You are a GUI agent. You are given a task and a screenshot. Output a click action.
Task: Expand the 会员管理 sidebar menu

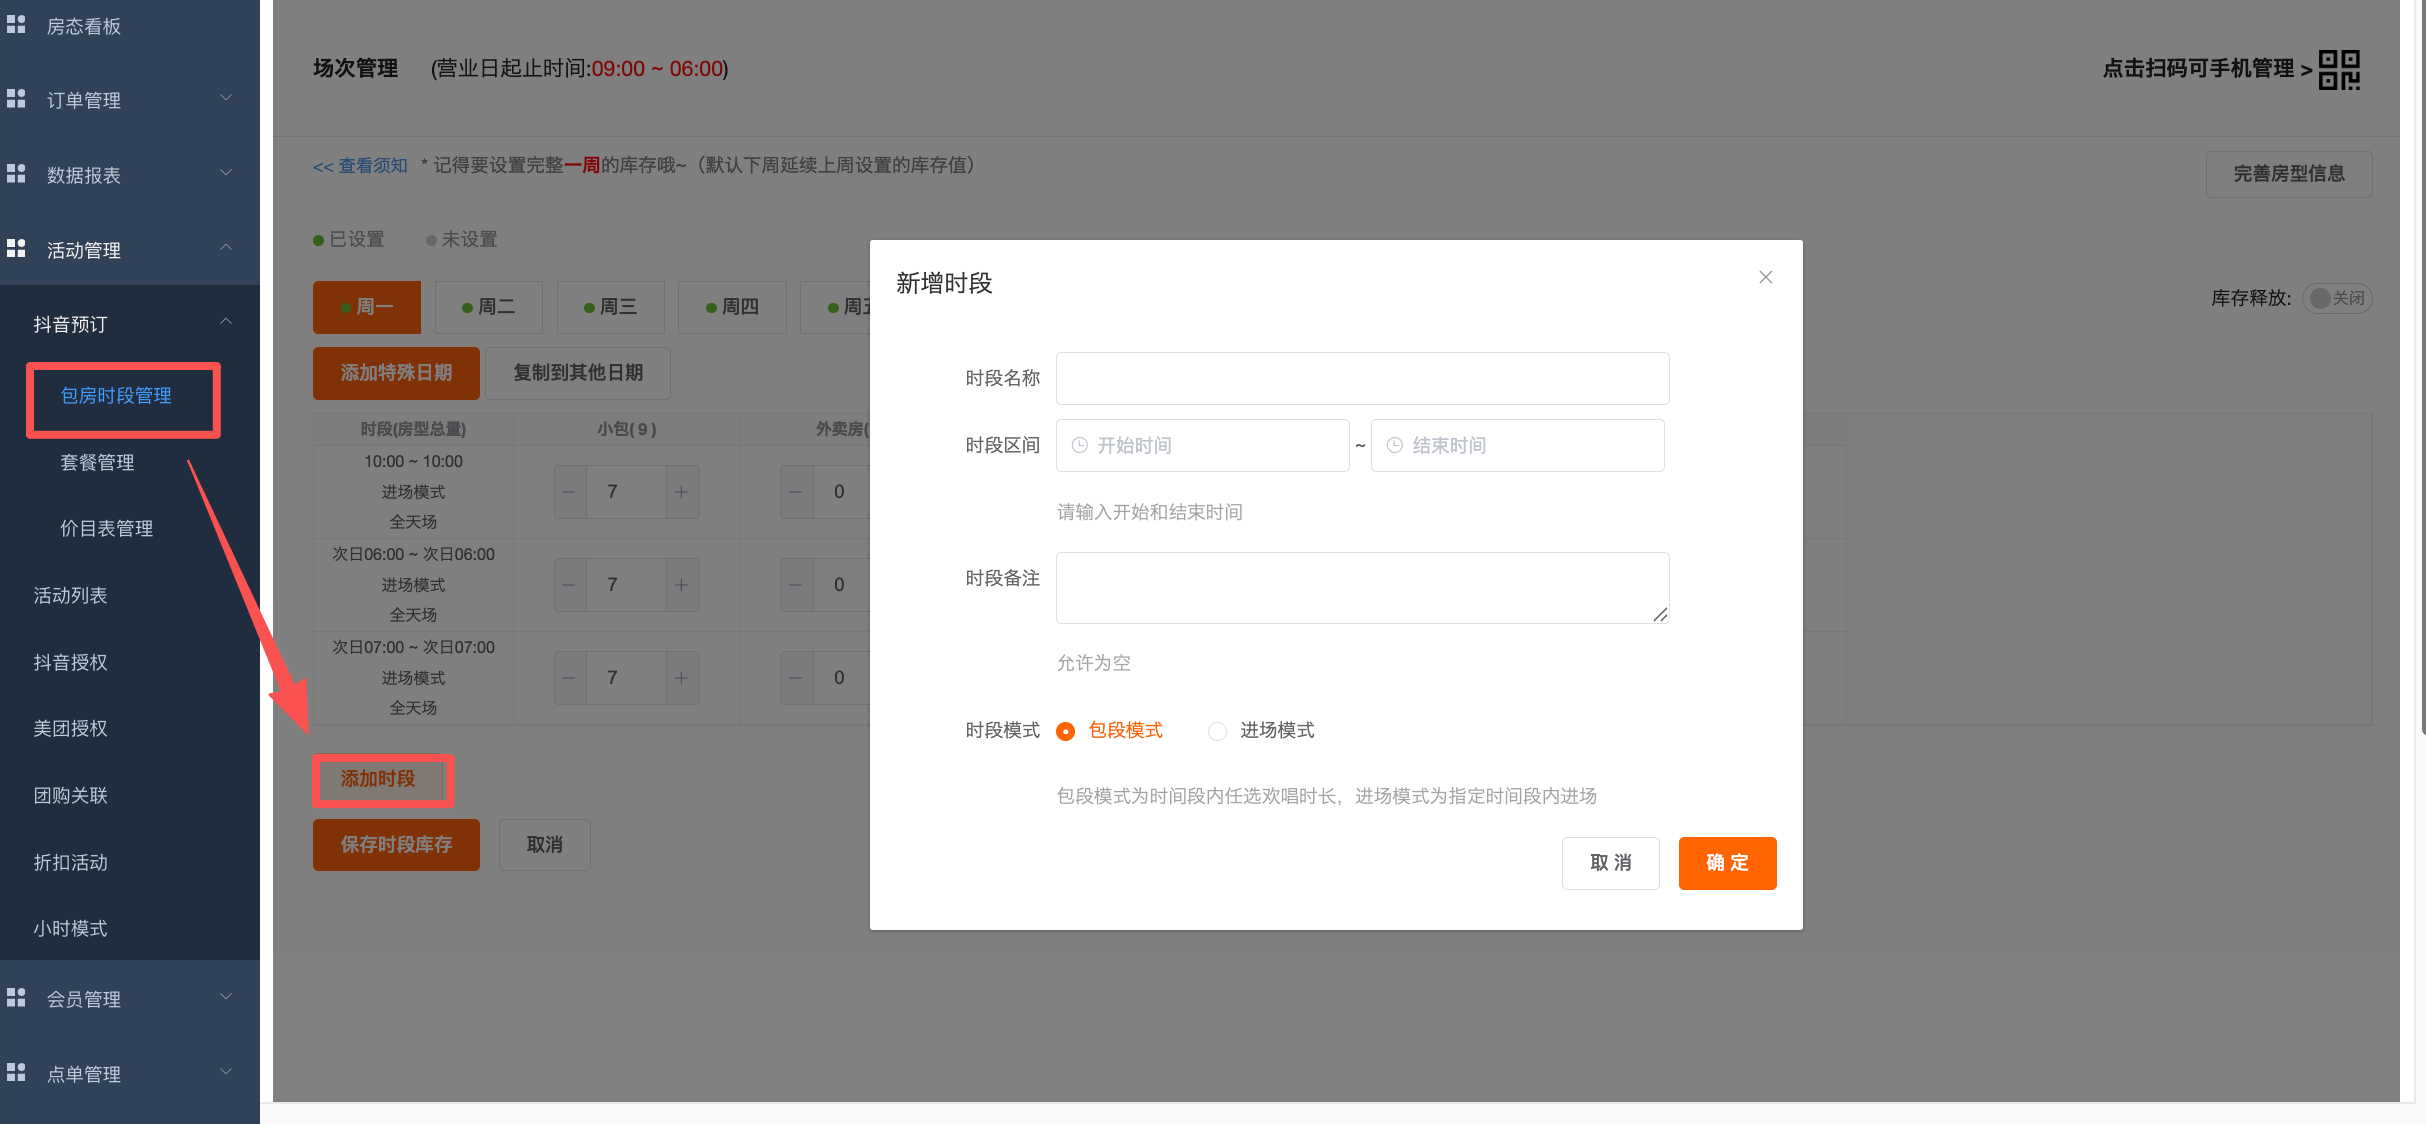point(226,997)
